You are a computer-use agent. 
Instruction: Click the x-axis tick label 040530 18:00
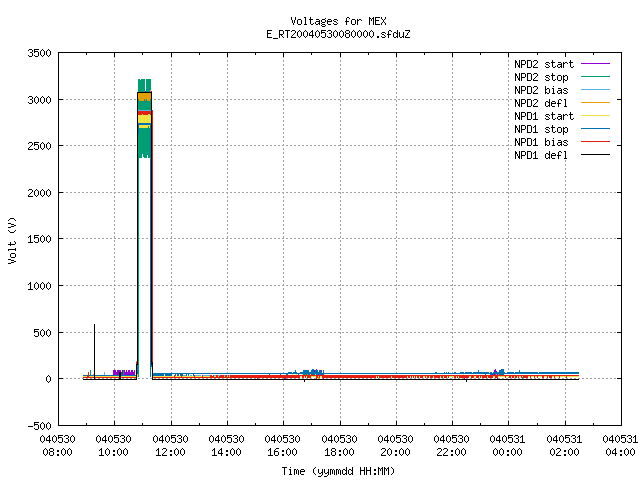(x=339, y=446)
